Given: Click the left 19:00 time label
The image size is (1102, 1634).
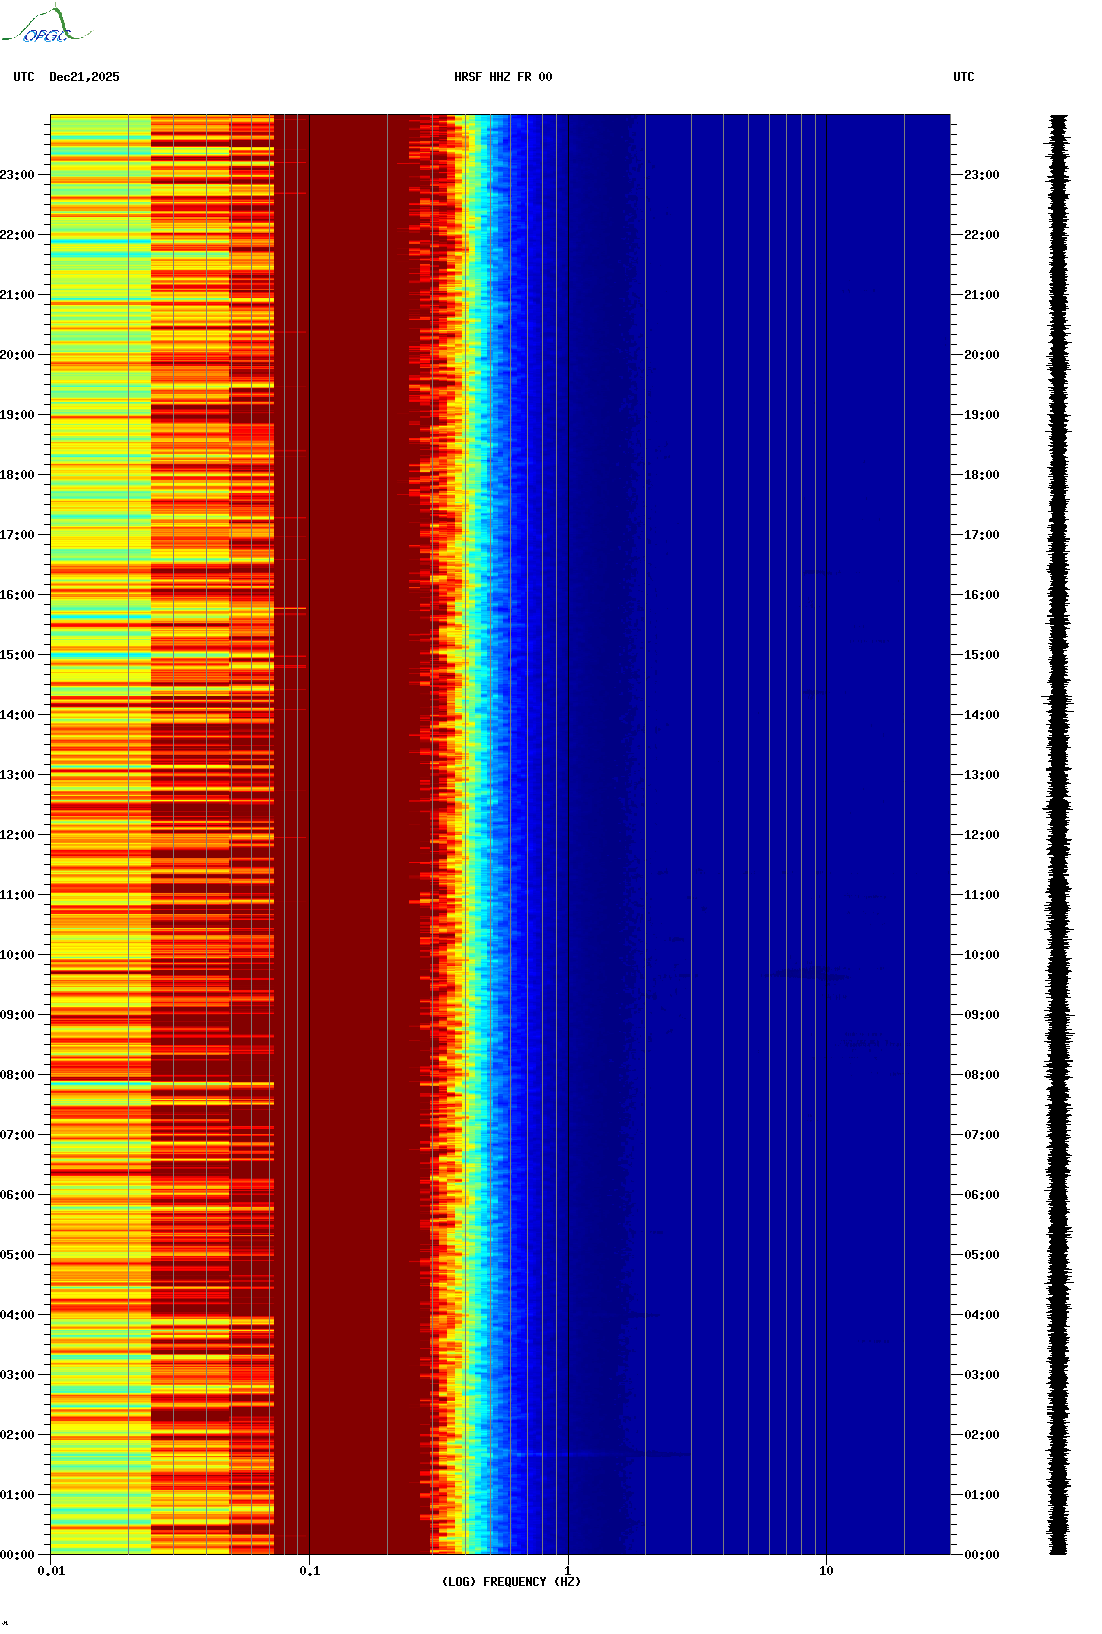Looking at the screenshot, I should (x=17, y=415).
